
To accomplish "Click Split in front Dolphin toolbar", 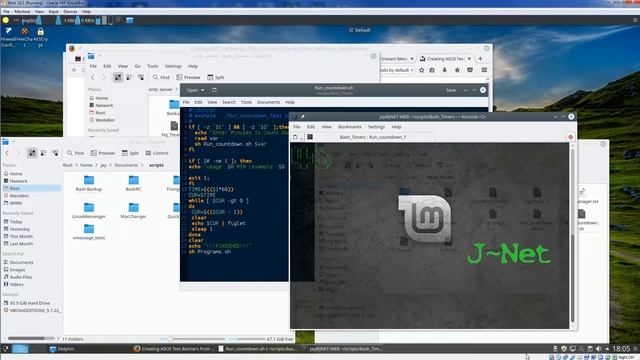I will tap(130, 153).
